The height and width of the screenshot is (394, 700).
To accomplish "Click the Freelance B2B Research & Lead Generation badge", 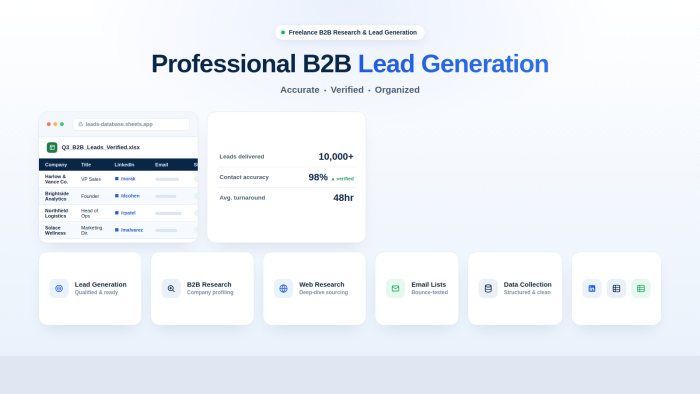I will click(x=350, y=33).
